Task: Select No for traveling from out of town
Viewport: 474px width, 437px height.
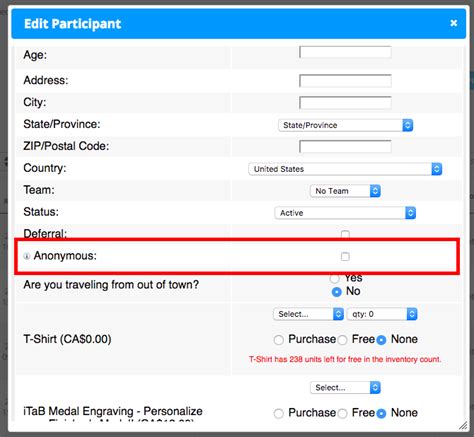Action: tap(337, 292)
